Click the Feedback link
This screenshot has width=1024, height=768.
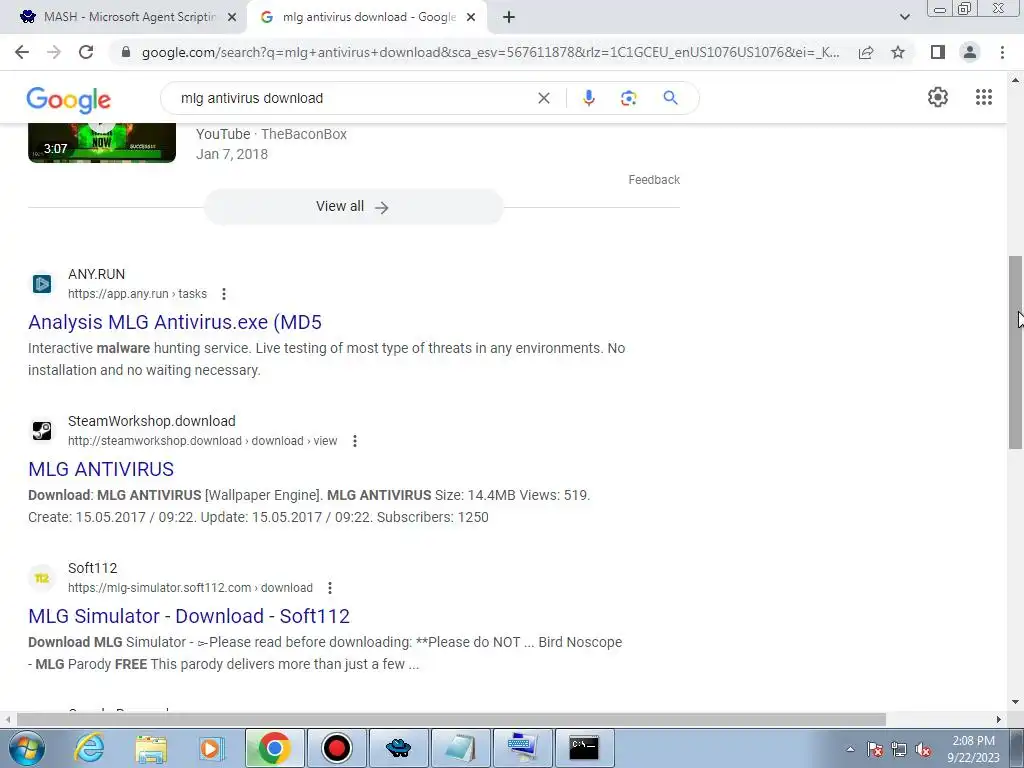(x=654, y=180)
